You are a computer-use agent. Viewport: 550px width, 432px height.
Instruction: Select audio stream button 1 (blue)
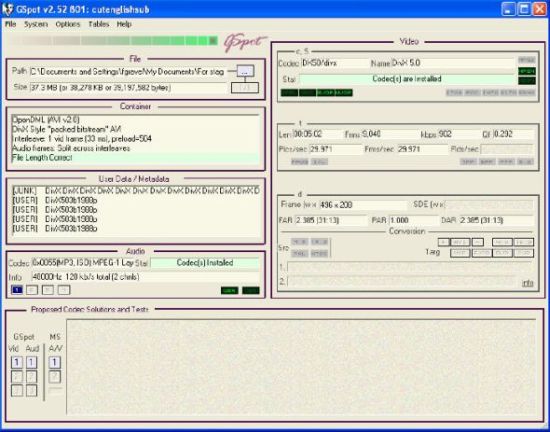click(17, 290)
